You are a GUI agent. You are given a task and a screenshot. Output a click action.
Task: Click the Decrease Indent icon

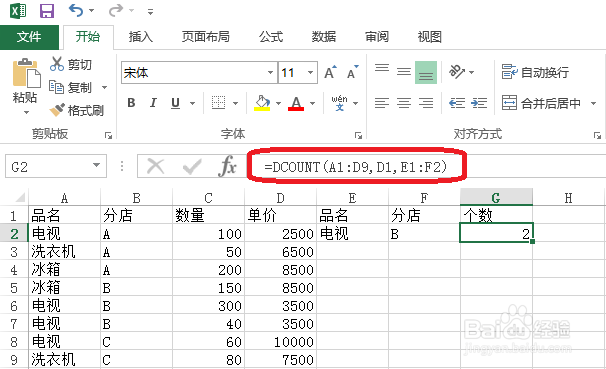(x=457, y=103)
